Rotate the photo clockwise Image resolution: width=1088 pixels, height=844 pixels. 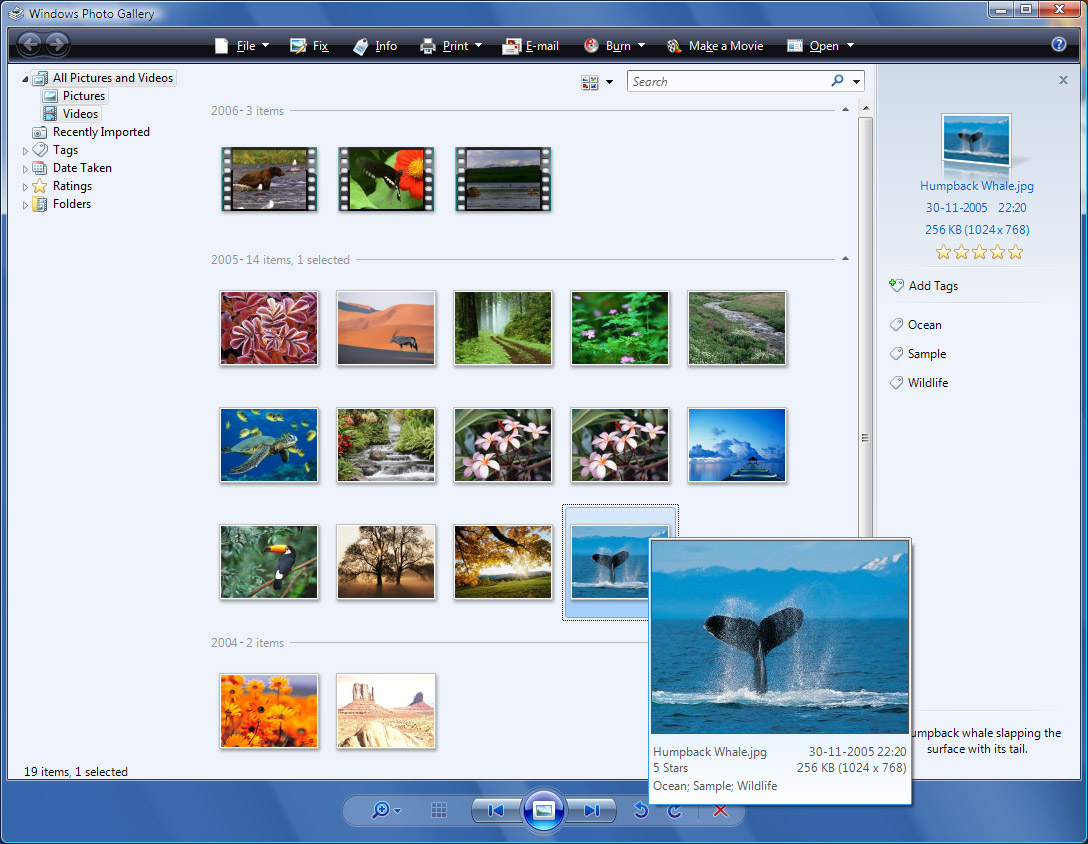675,810
